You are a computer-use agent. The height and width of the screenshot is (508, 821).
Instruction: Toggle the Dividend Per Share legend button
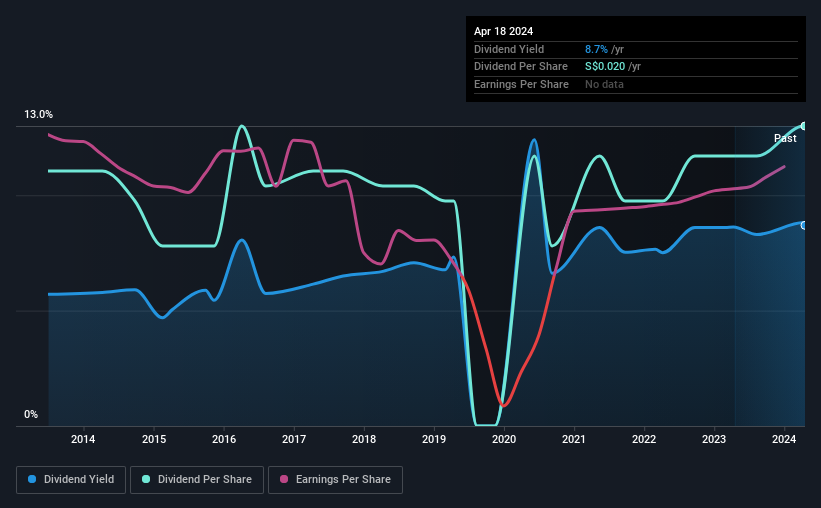click(197, 480)
